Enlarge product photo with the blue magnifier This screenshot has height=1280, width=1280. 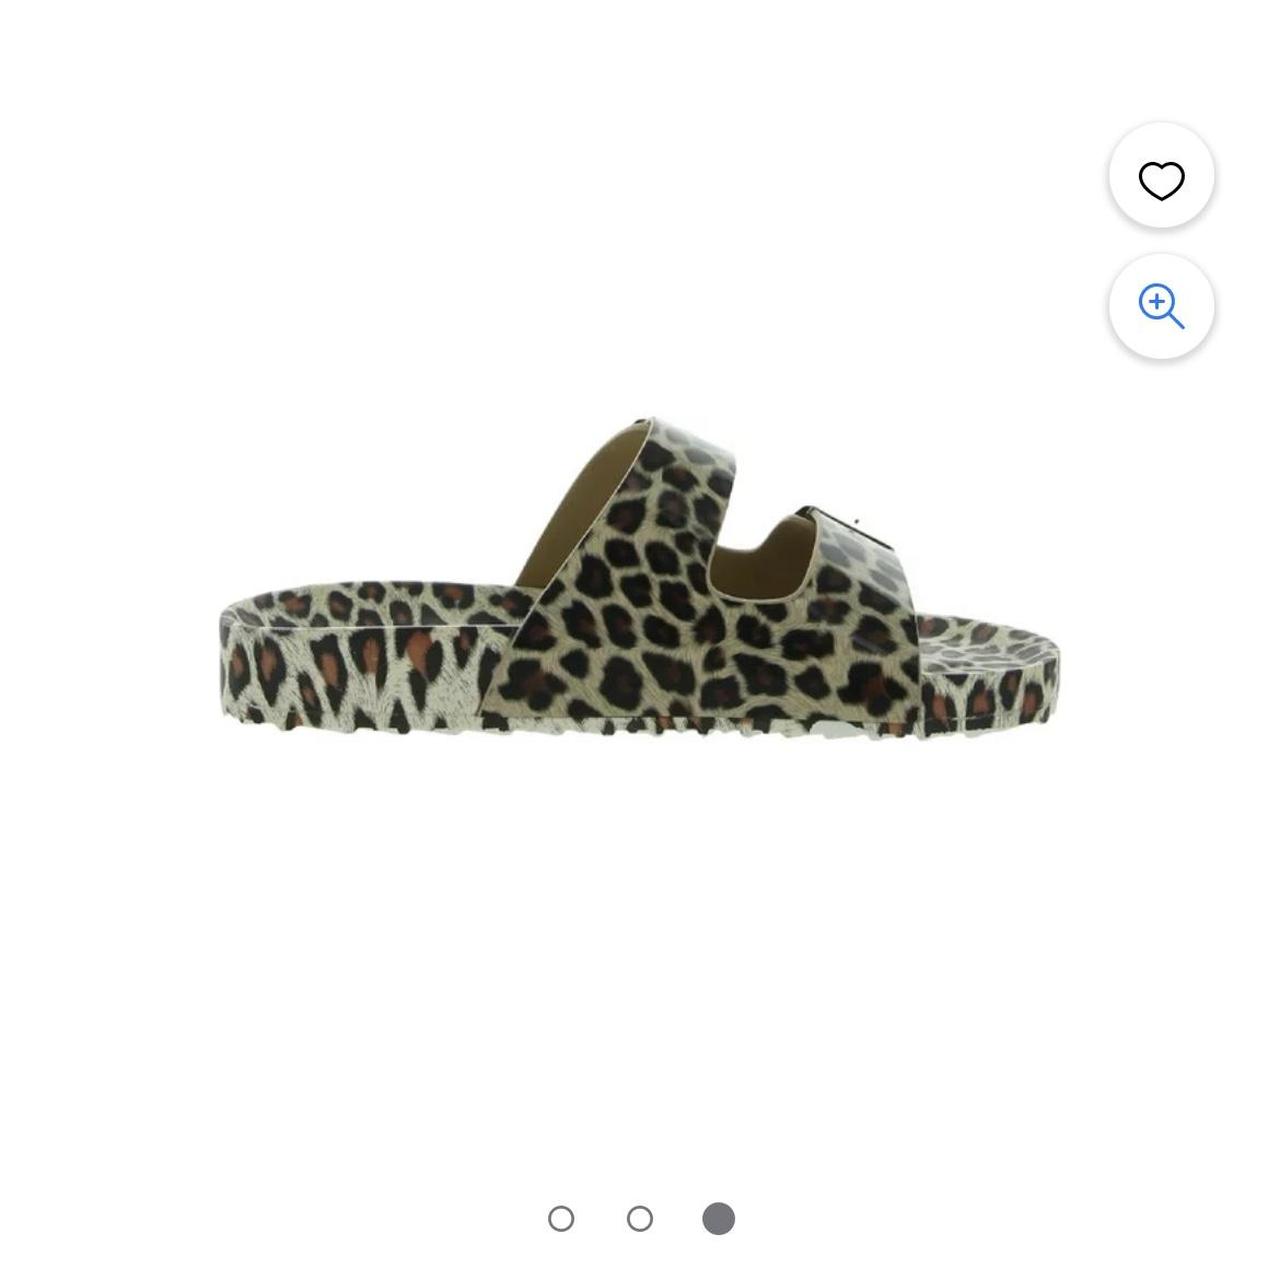[1161, 306]
